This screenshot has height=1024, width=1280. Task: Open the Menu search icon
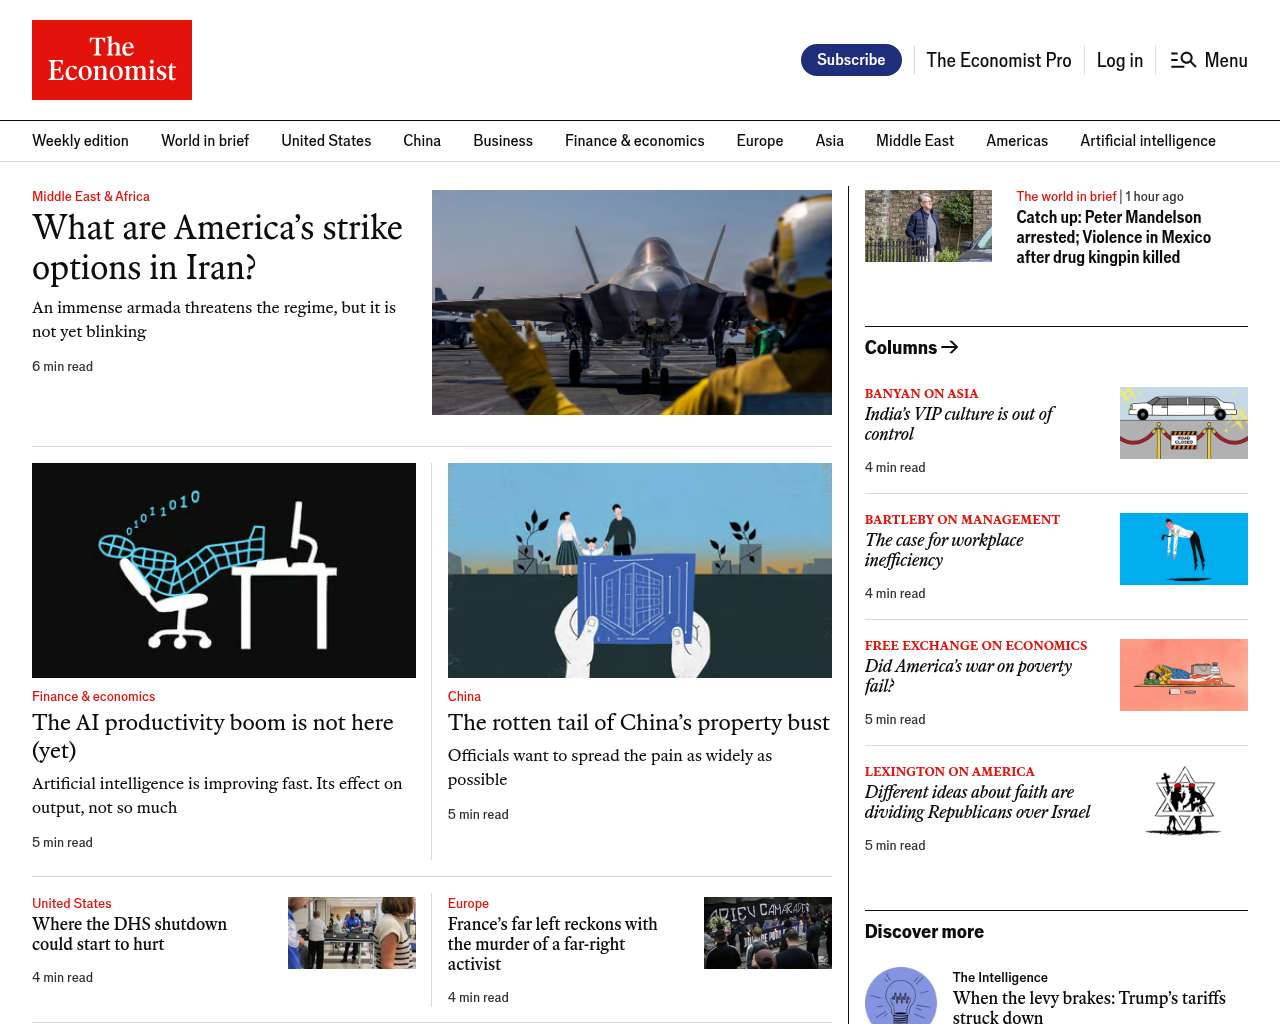(1183, 60)
